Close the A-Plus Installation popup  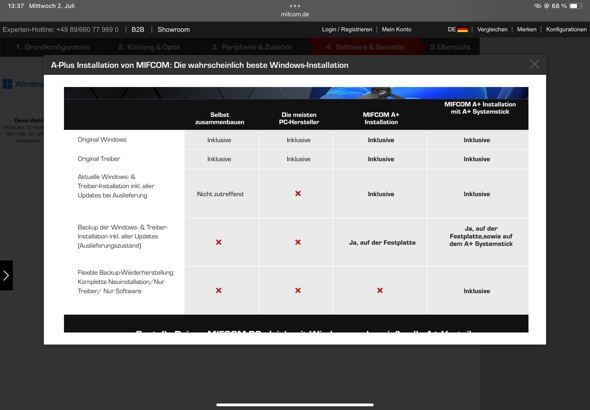534,65
